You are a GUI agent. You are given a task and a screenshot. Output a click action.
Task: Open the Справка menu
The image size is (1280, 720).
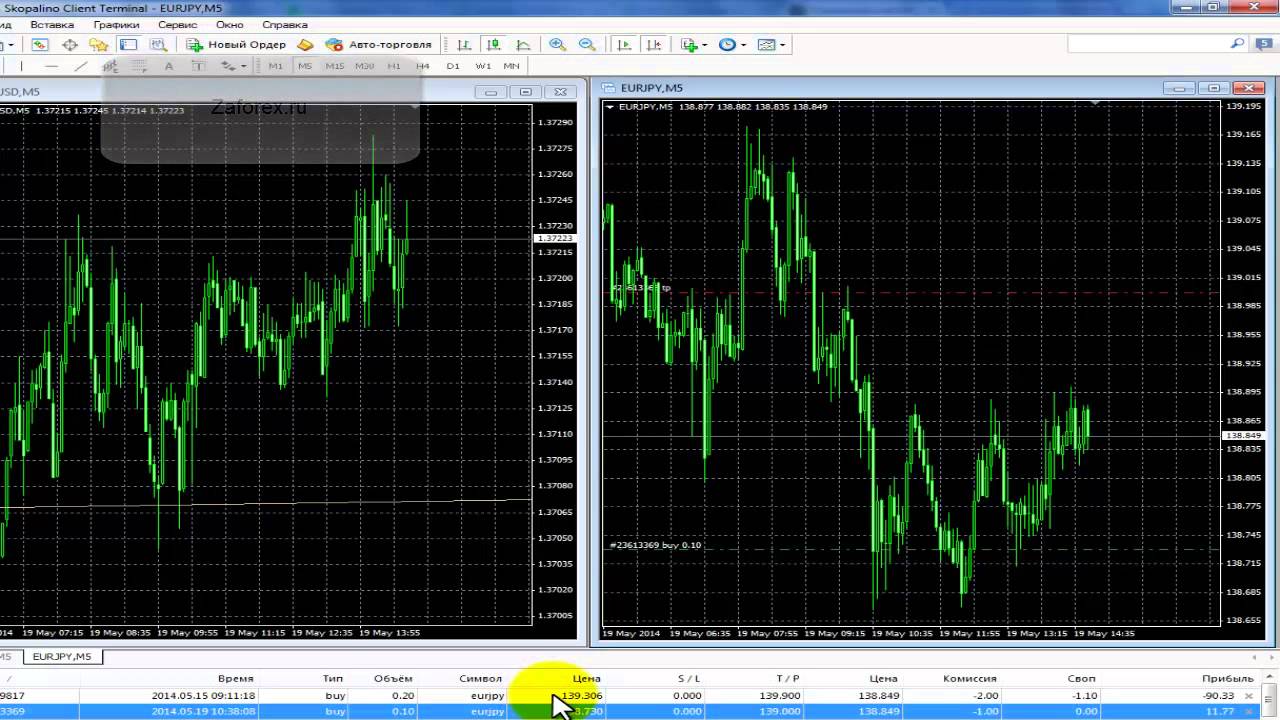pos(285,24)
